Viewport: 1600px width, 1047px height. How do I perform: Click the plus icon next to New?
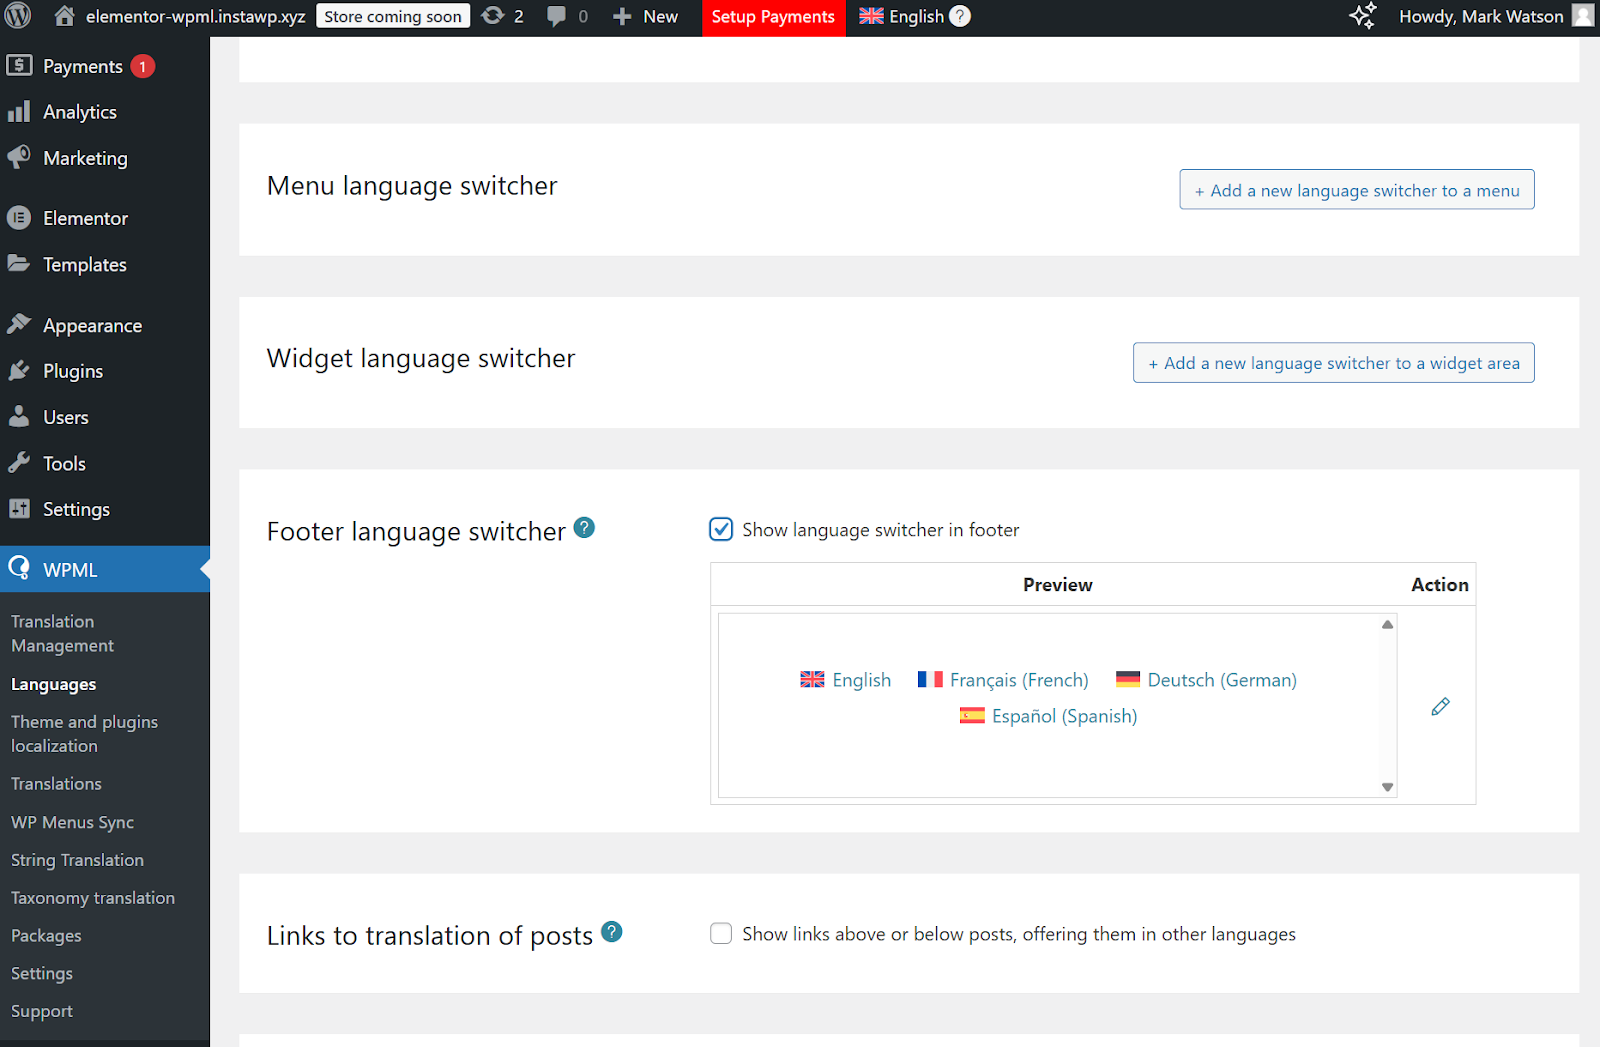[622, 17]
